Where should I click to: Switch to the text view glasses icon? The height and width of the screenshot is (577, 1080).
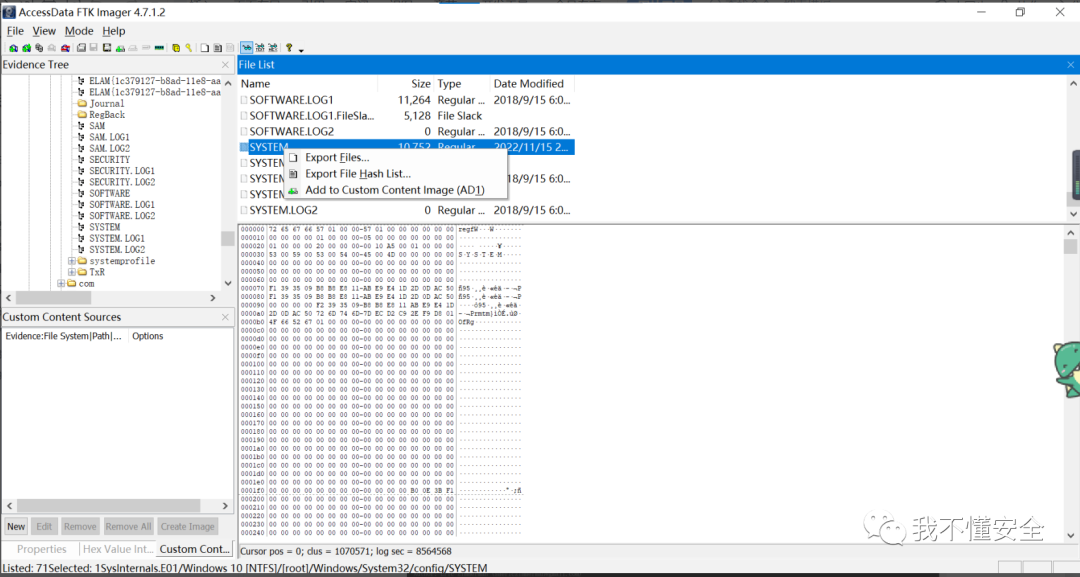click(x=259, y=48)
